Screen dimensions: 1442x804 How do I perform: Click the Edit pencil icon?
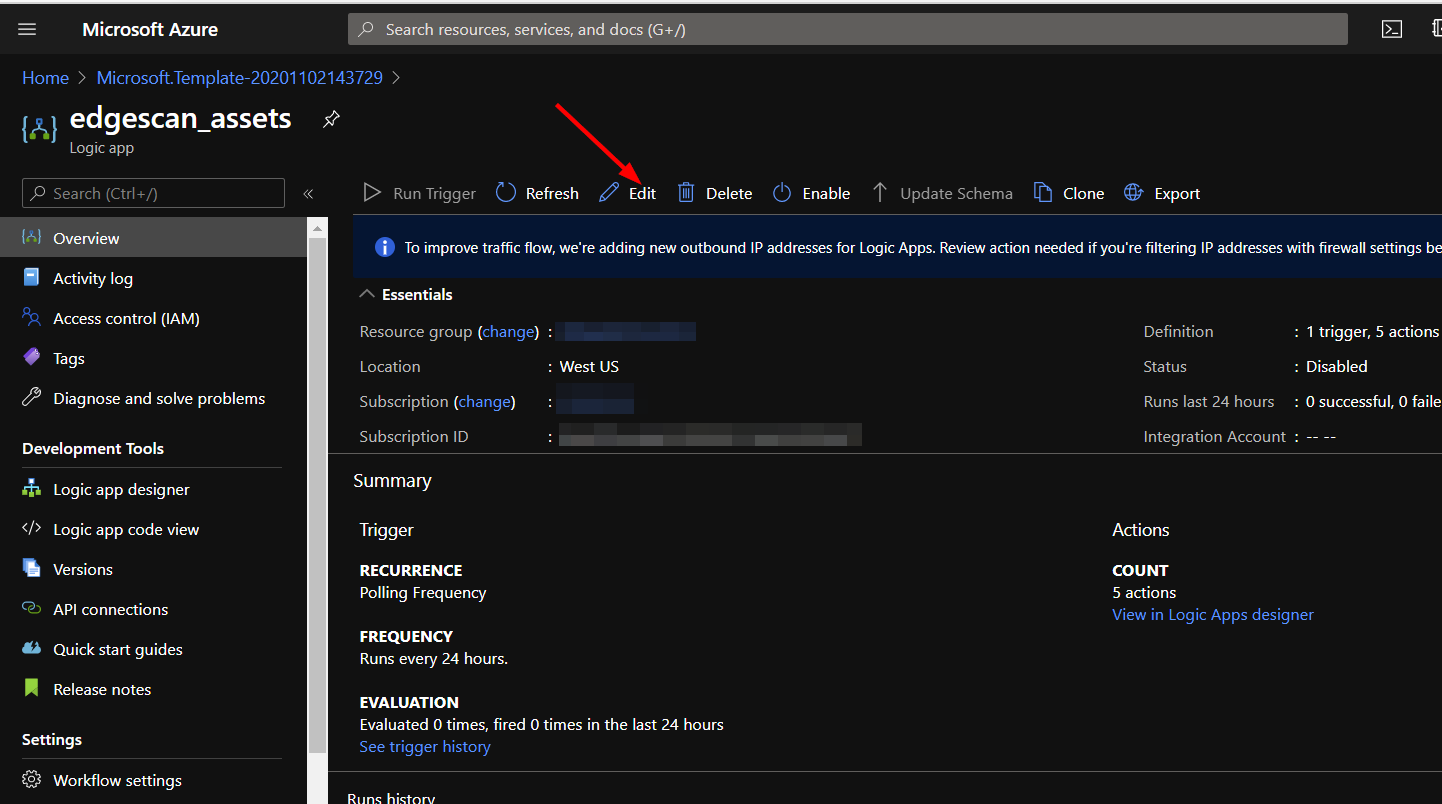pos(609,193)
